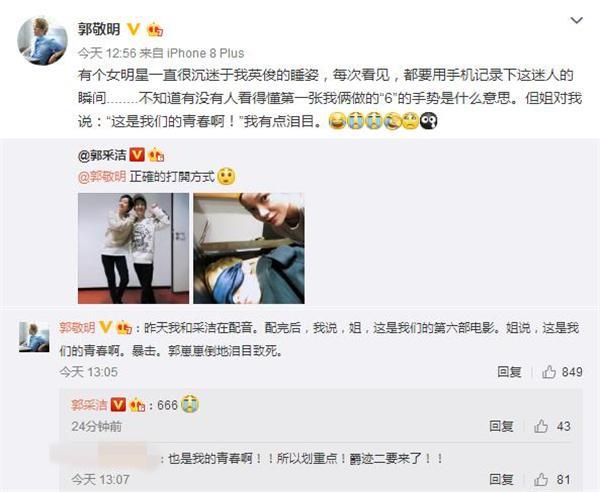Like the comment with 81 likes
Image resolution: width=600 pixels, height=492 pixels.
click(x=552, y=479)
